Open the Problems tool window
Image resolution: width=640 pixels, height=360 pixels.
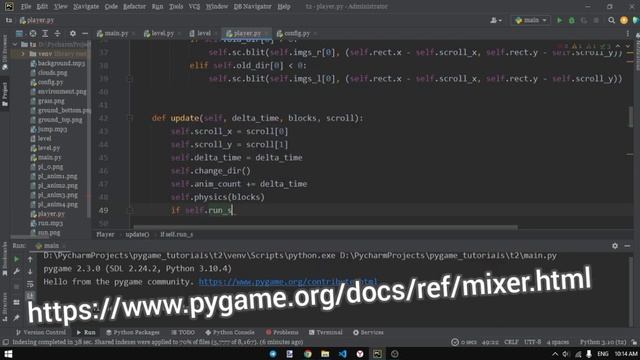coord(282,332)
